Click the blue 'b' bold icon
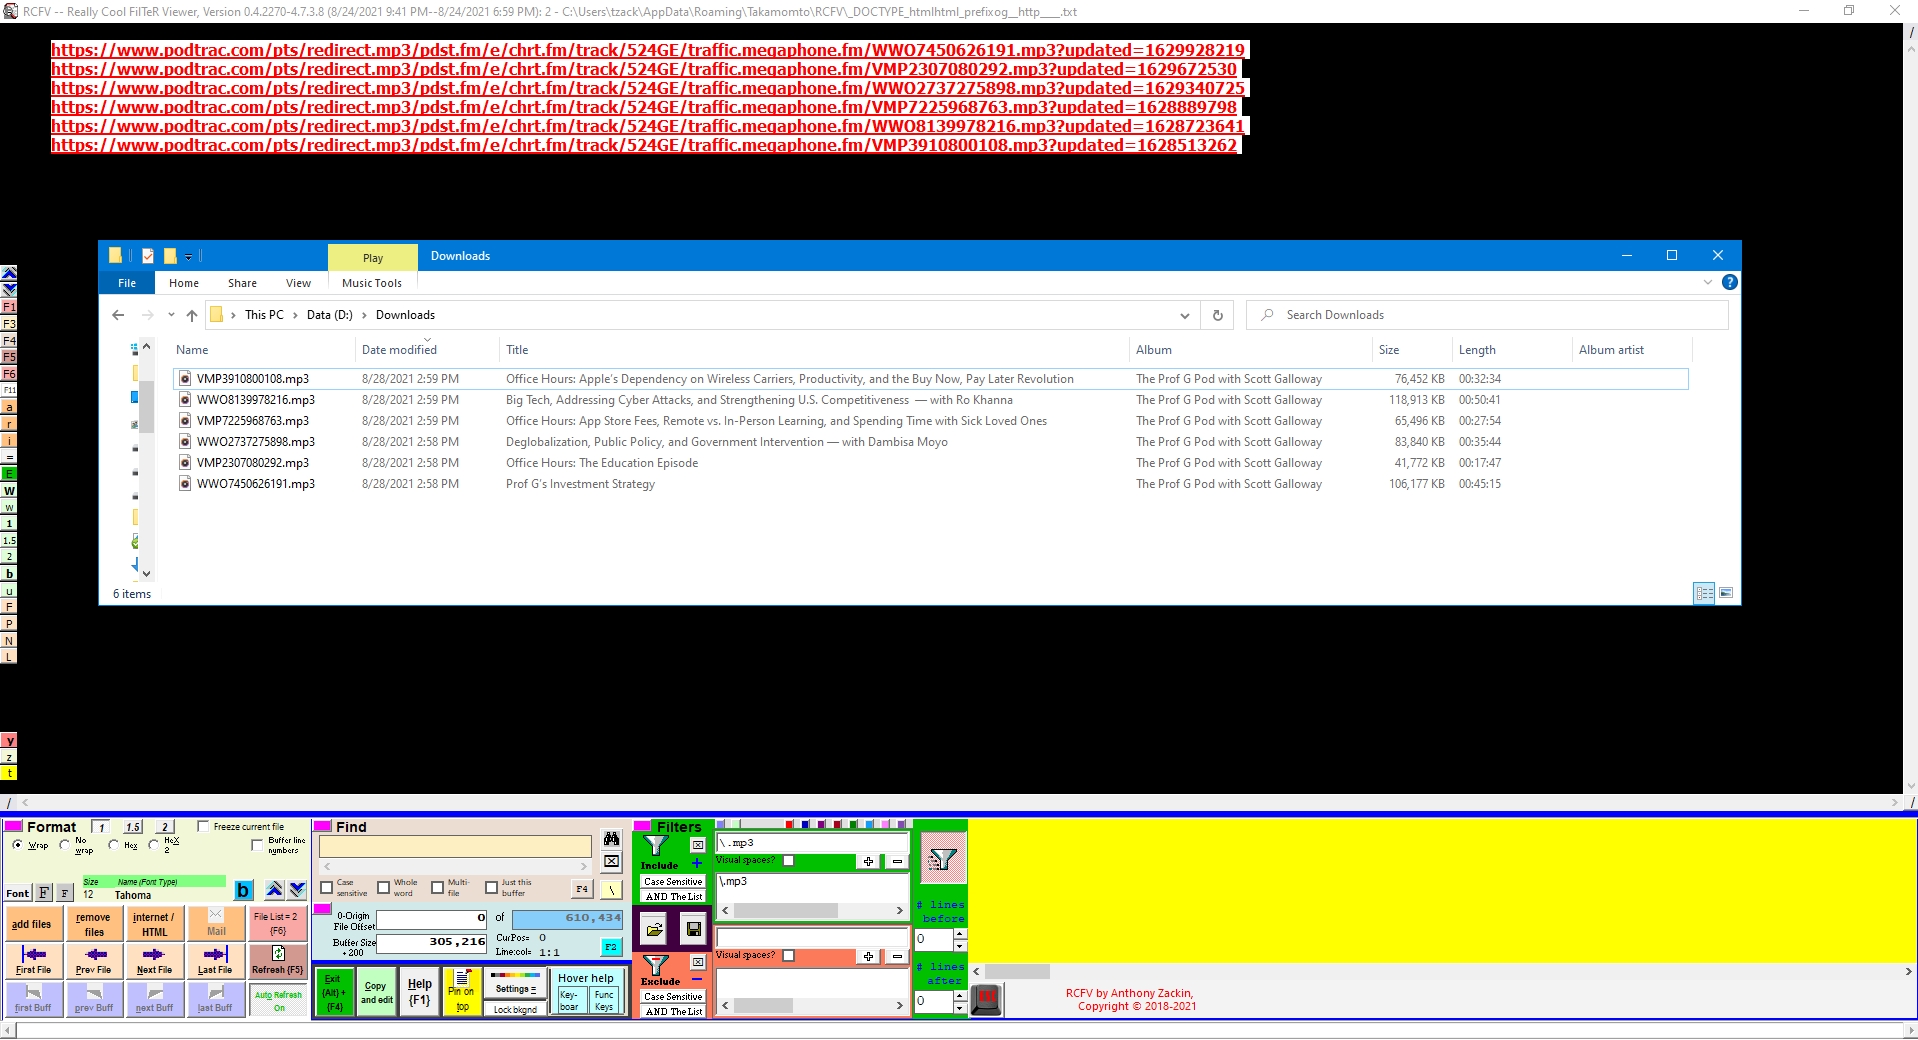 click(x=243, y=890)
